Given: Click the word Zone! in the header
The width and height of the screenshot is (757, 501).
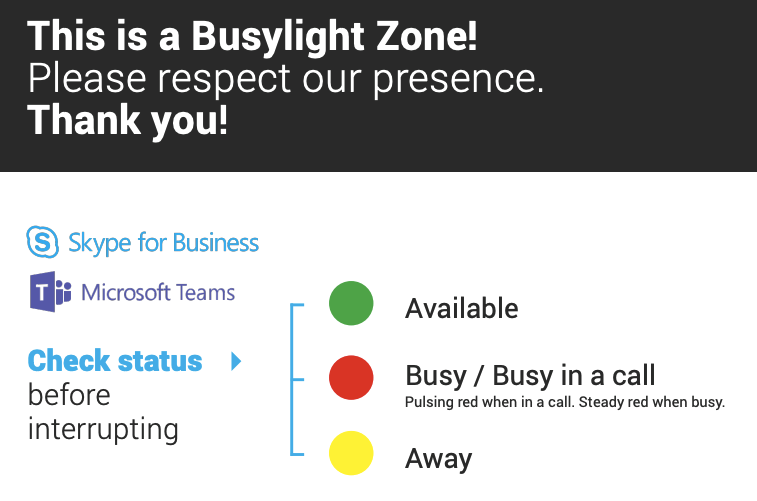Looking at the screenshot, I should pyautogui.click(x=427, y=36).
